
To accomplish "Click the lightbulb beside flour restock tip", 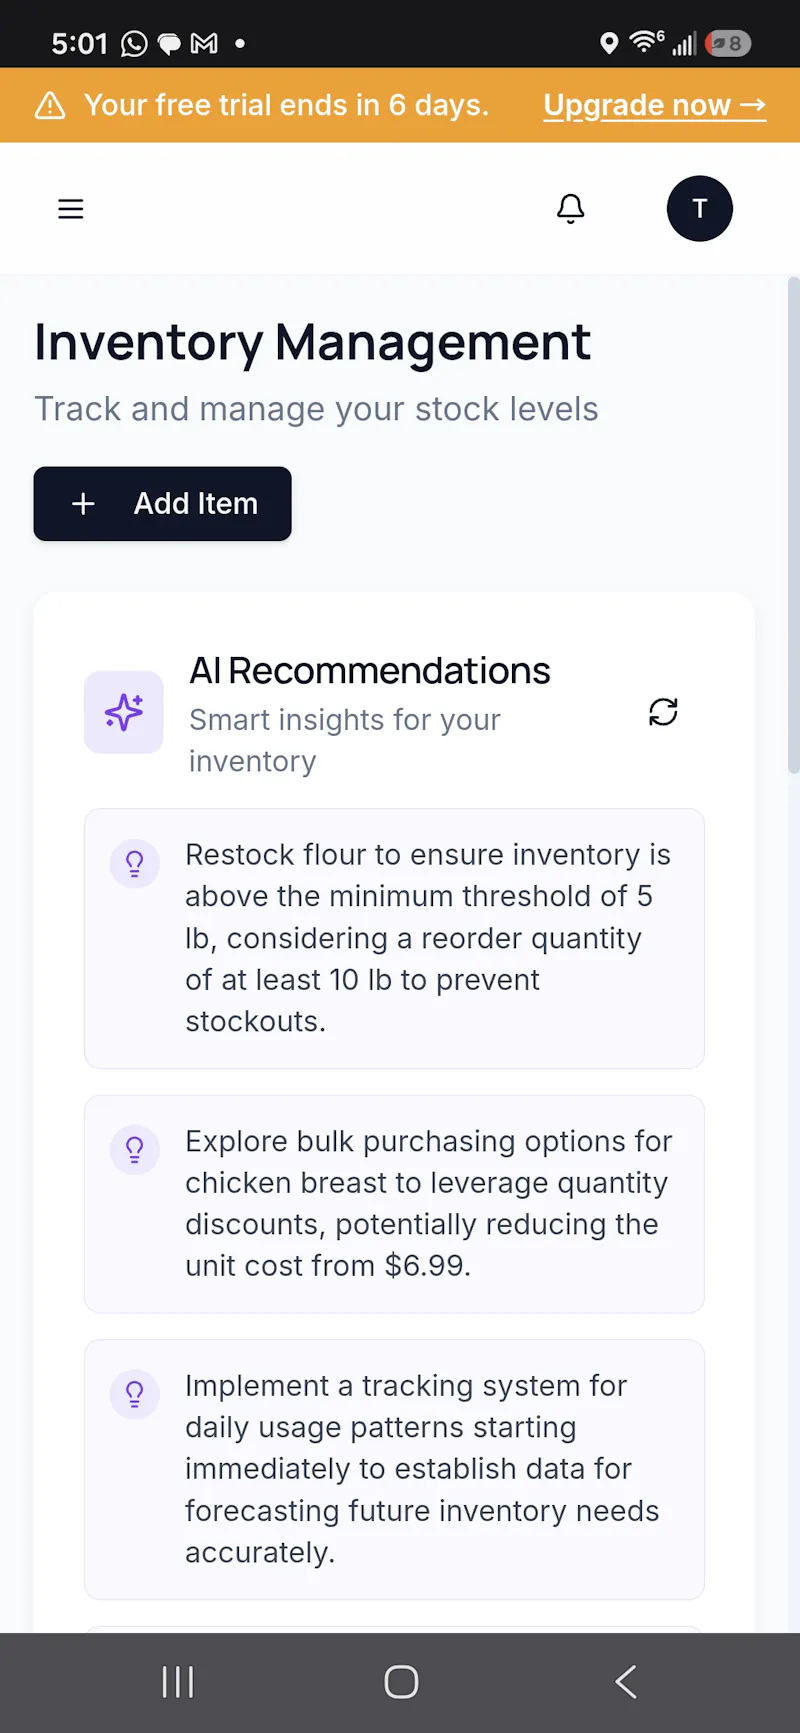I will coord(135,863).
